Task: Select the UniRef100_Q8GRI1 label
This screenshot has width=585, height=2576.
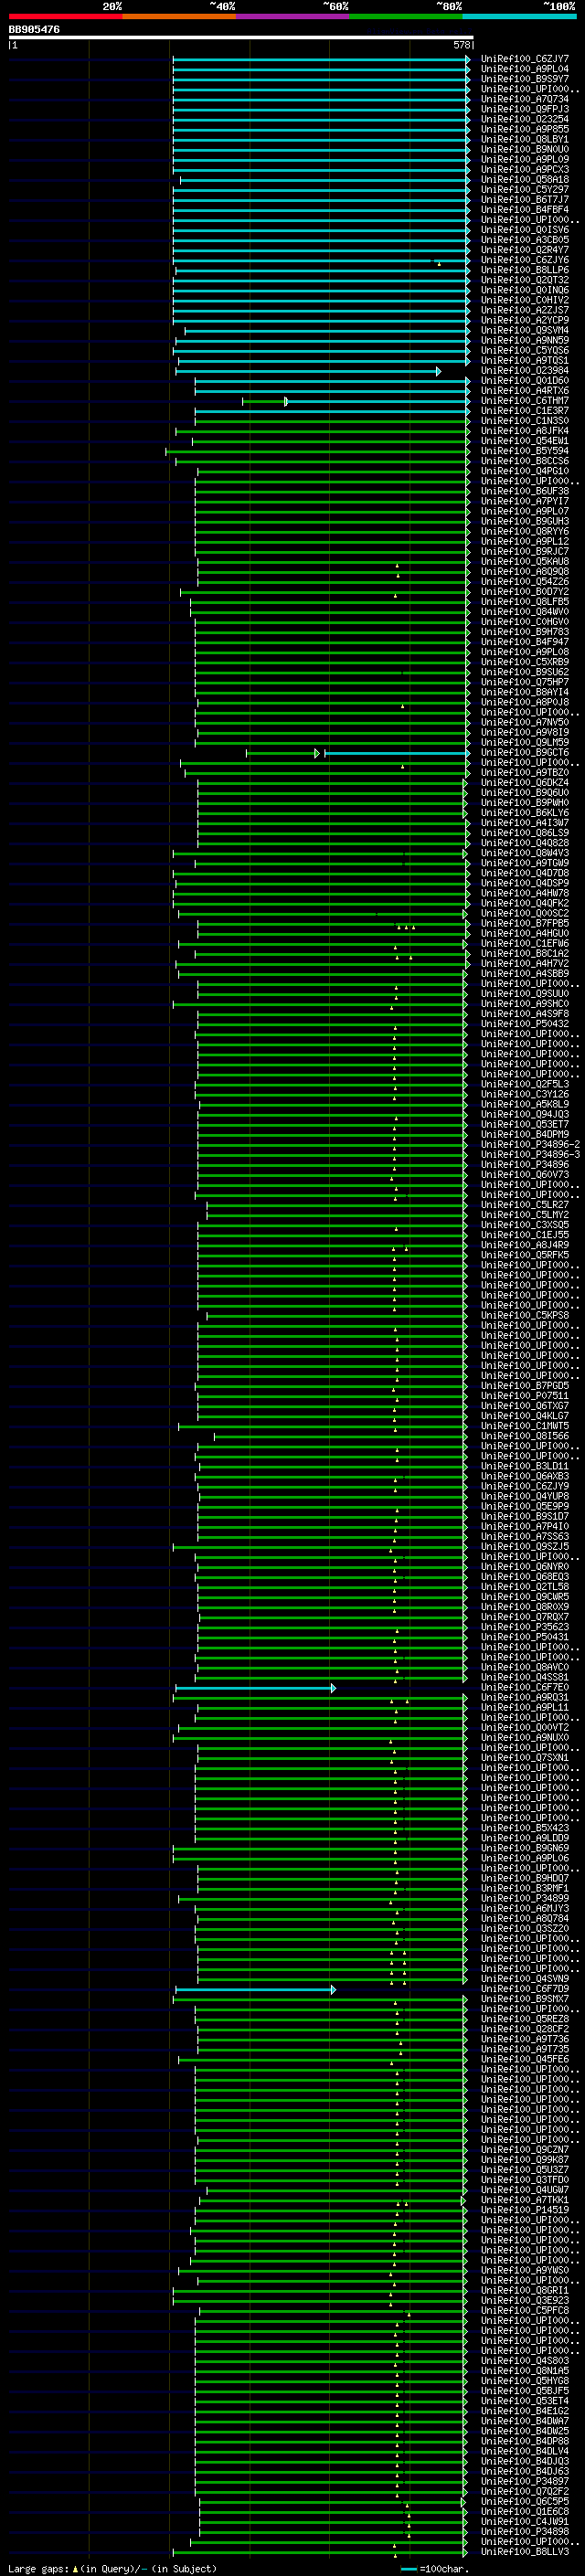Action: [525, 2290]
